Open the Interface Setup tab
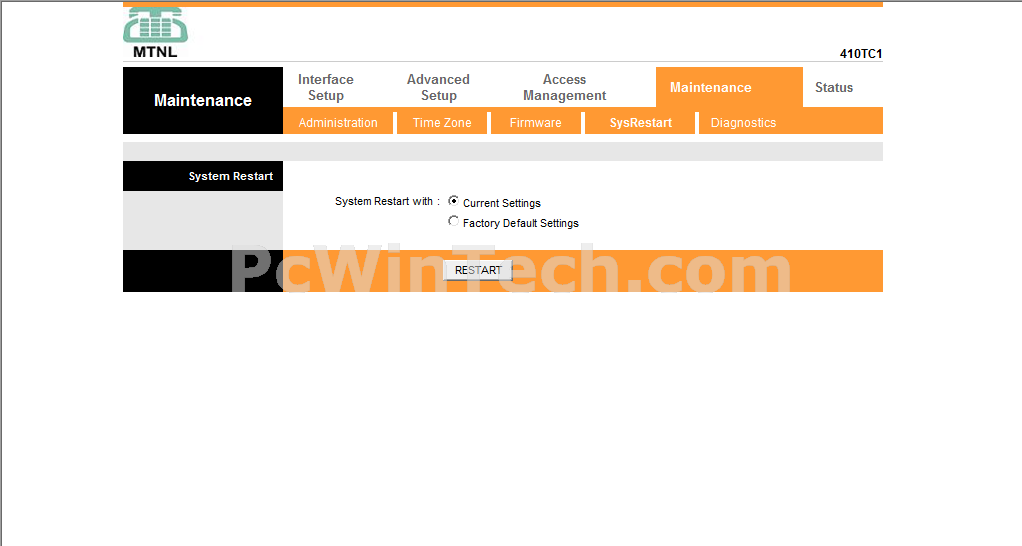1022x546 pixels. [326, 87]
